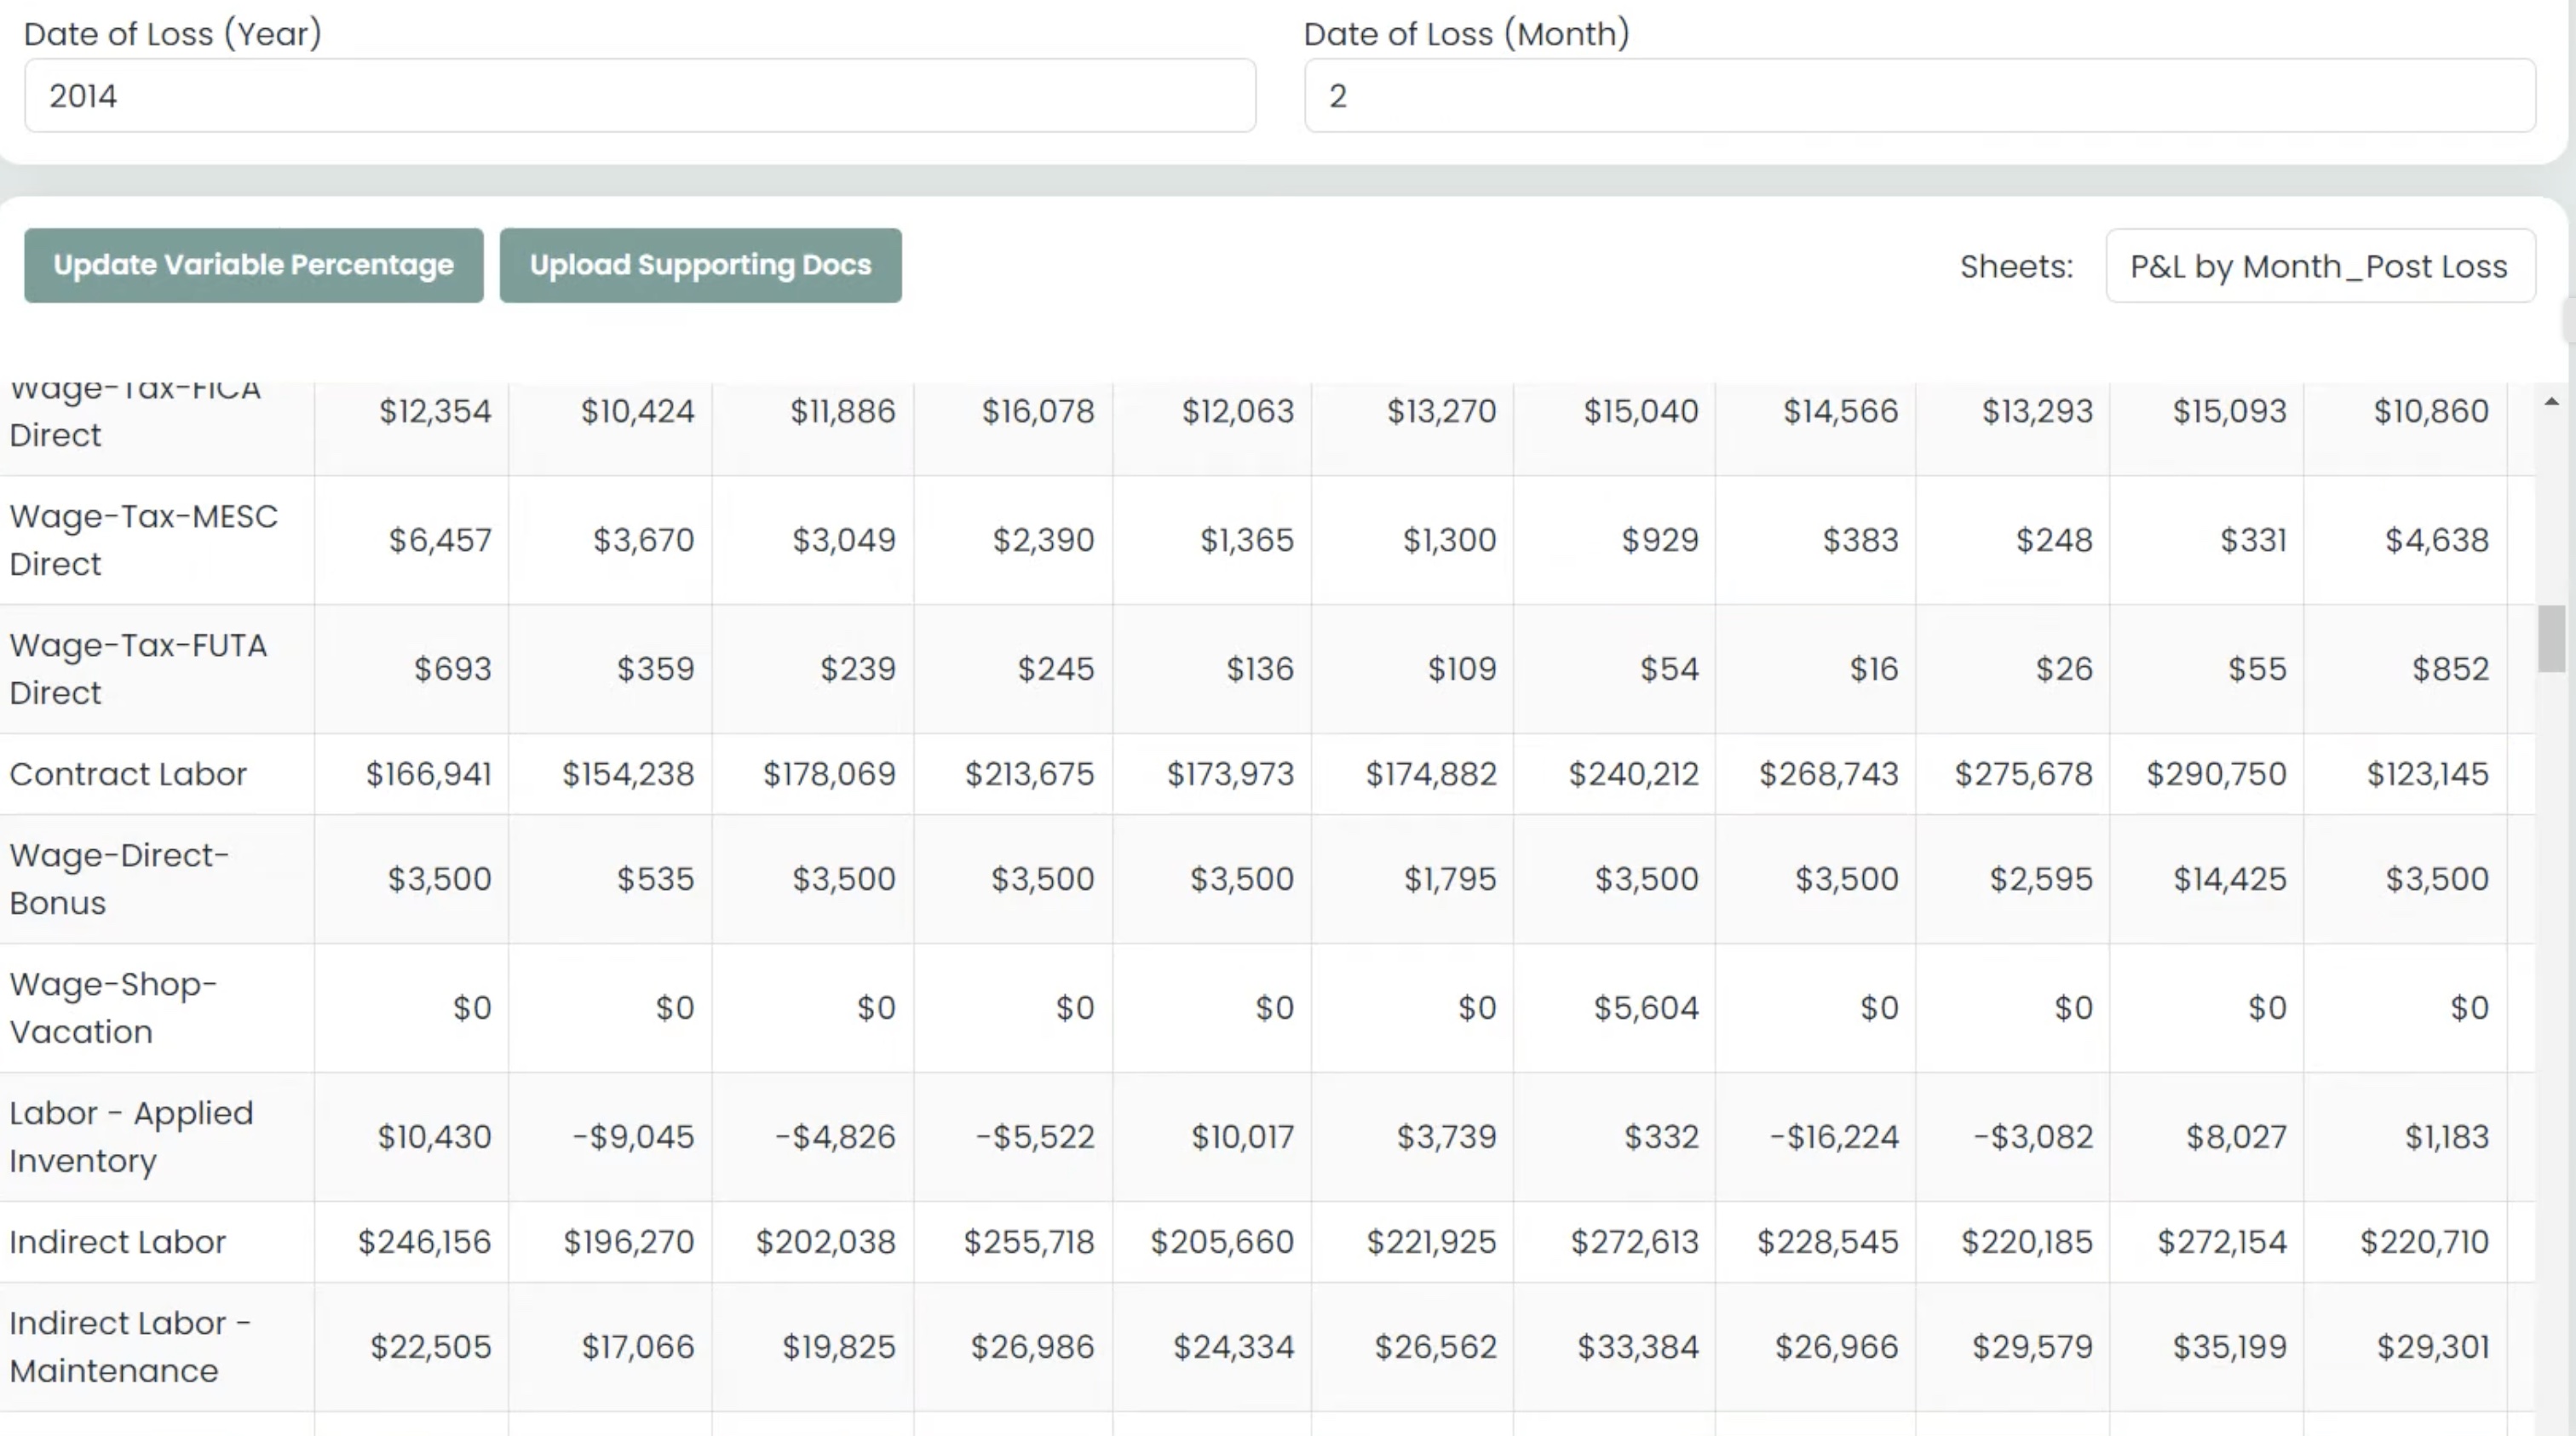Select the Labor - Applied Inventory row label
This screenshot has width=2576, height=1436.
pos(131,1137)
